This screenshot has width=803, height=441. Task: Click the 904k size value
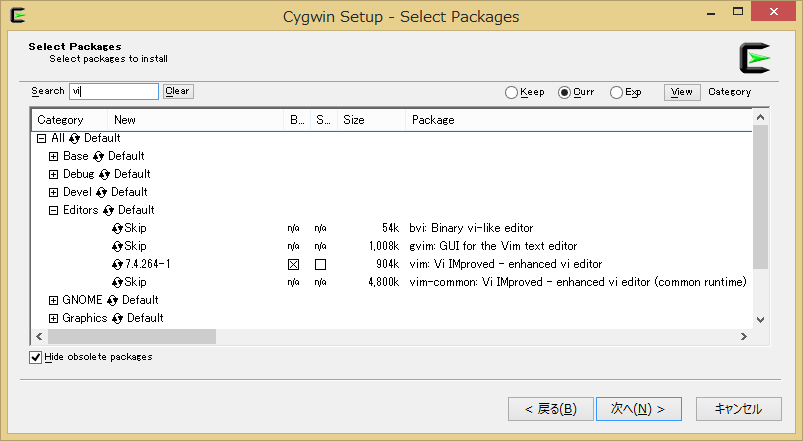[388, 264]
